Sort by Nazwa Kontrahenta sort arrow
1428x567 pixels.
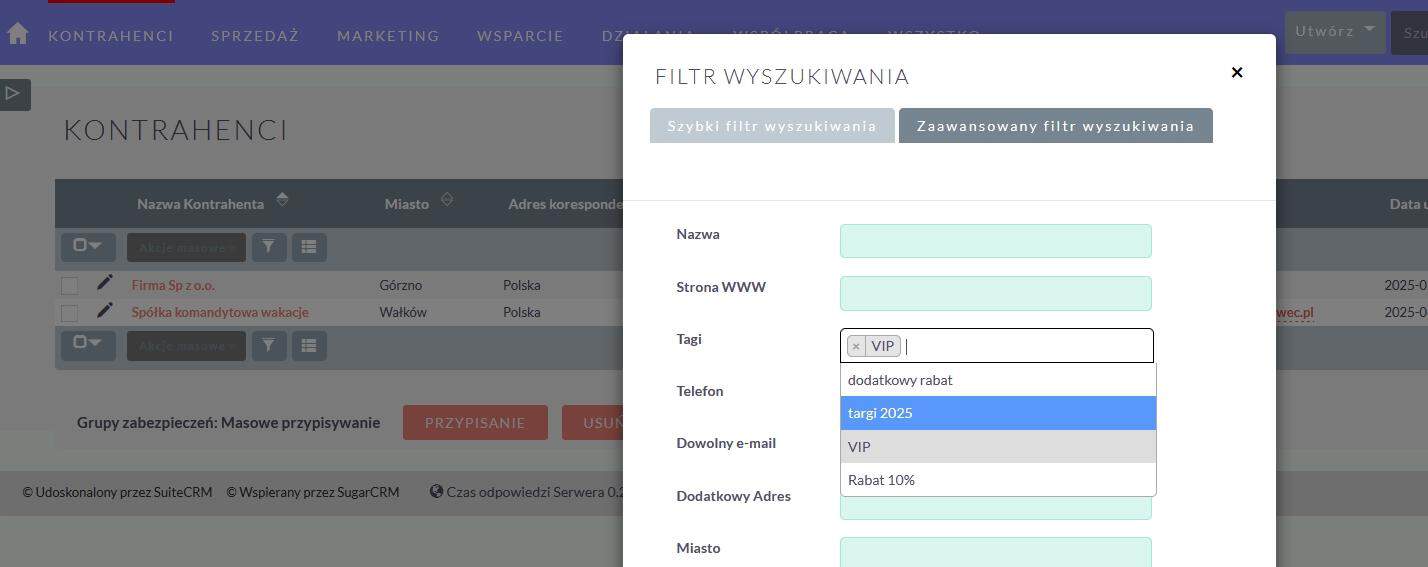pyautogui.click(x=283, y=200)
